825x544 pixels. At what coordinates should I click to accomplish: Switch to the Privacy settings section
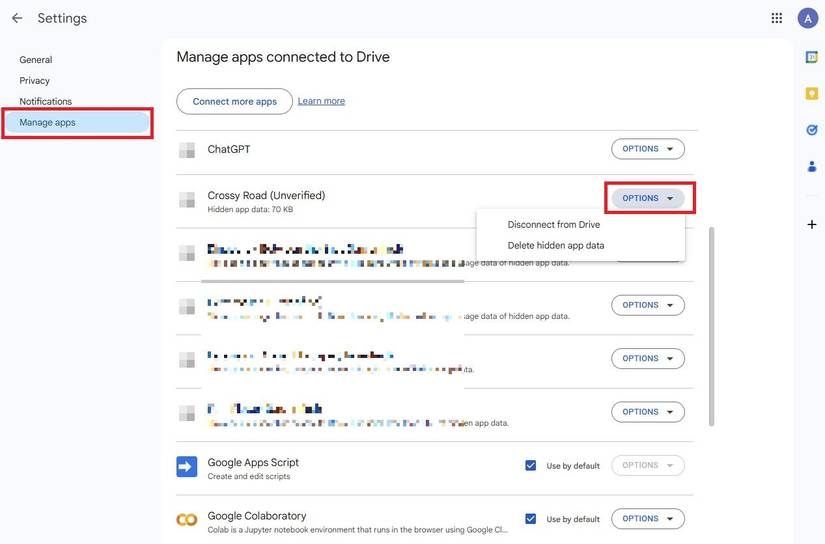click(34, 81)
